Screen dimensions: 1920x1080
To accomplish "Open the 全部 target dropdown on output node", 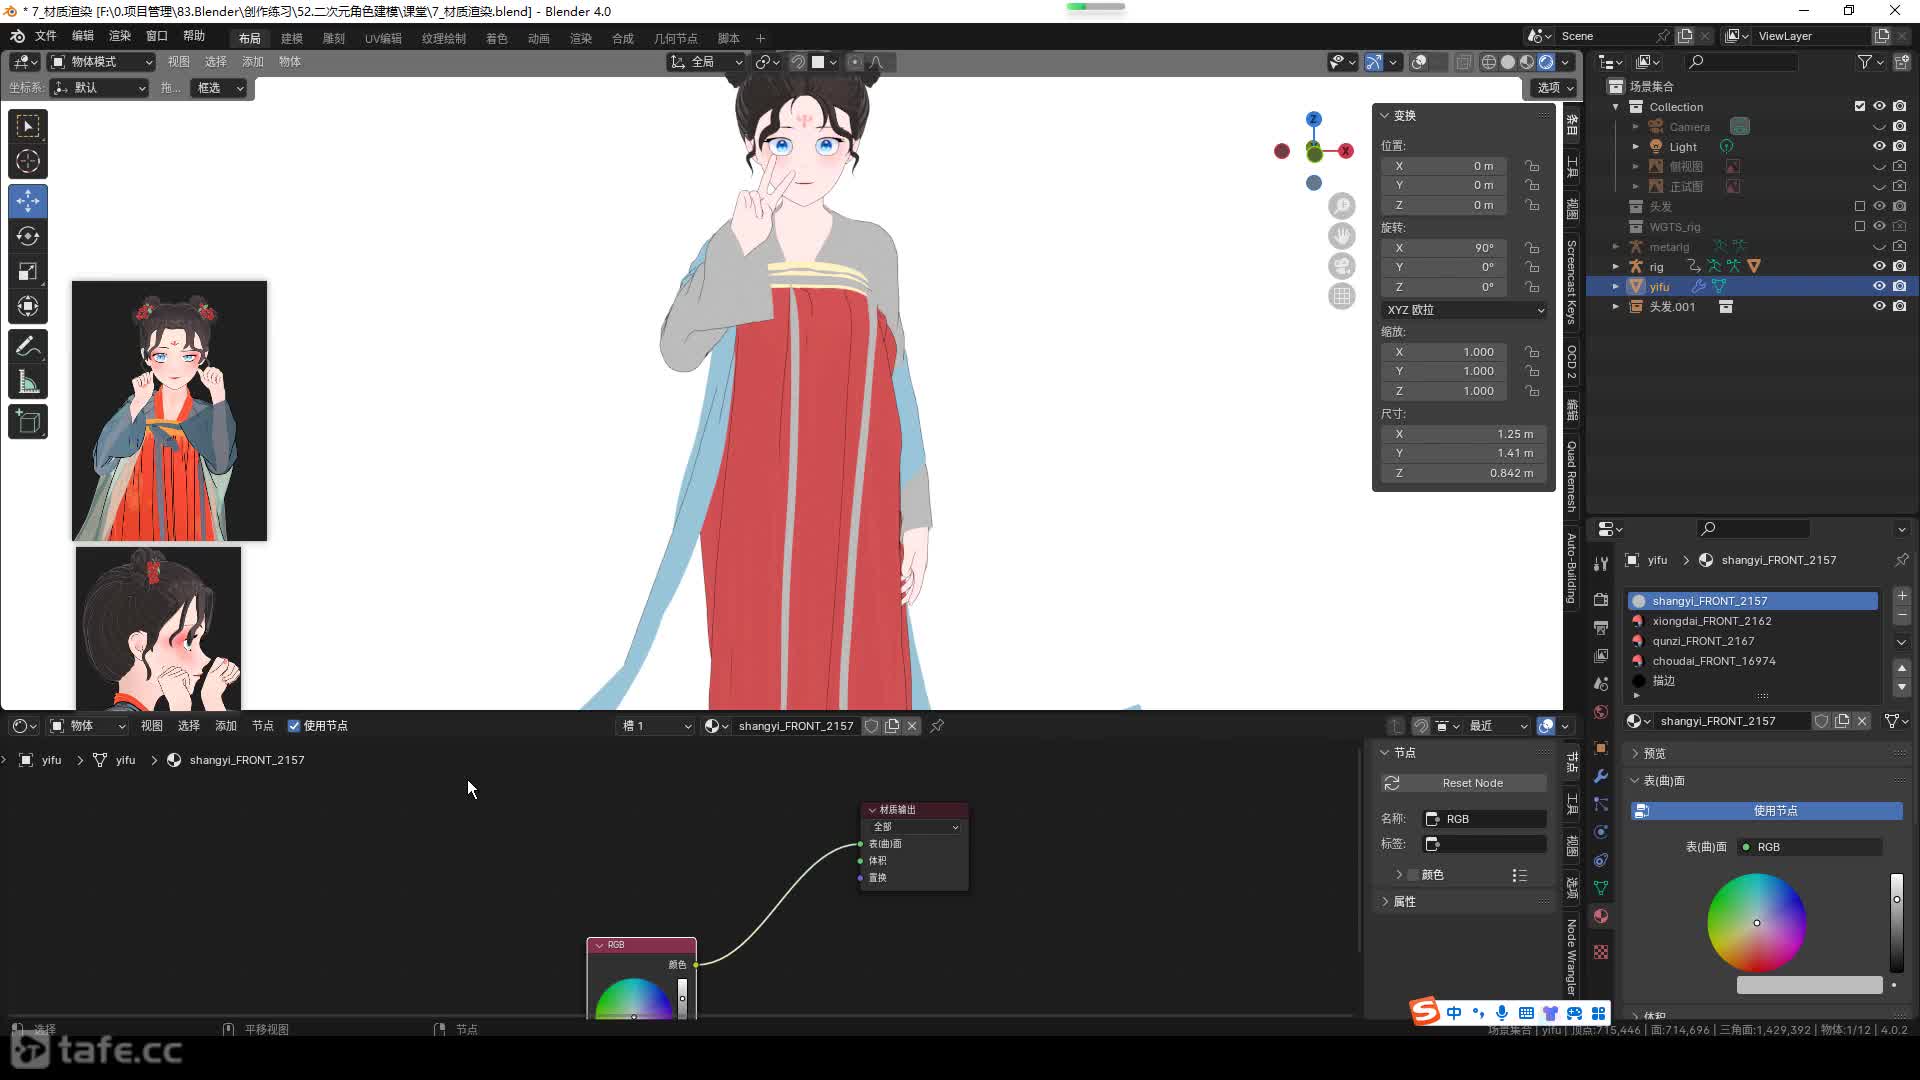I will (915, 827).
